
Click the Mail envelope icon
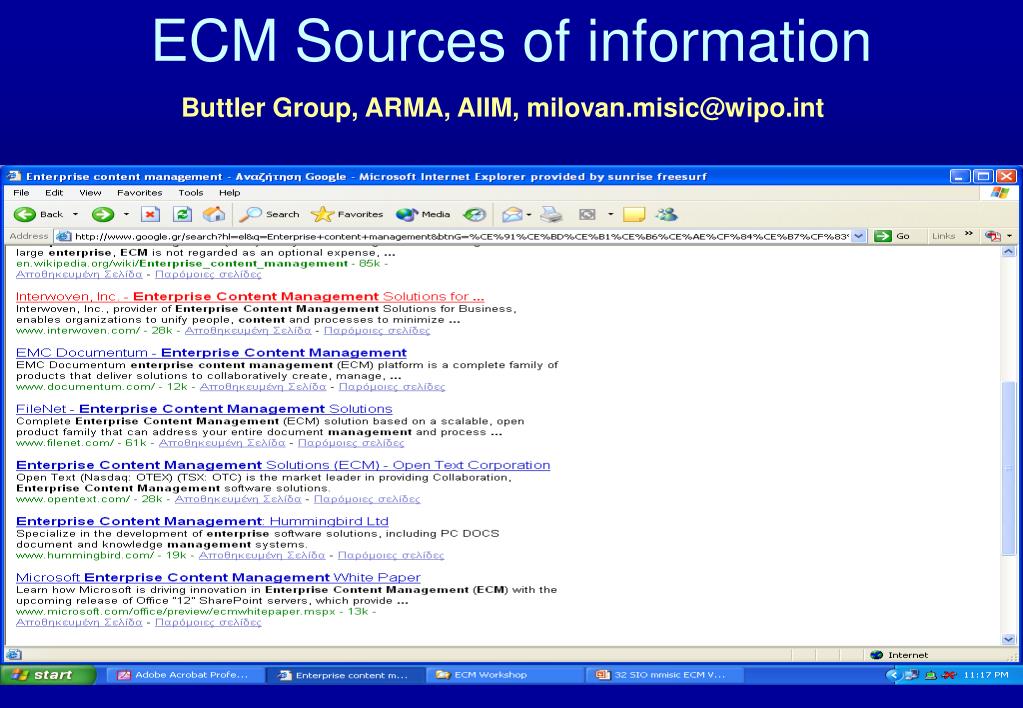point(512,214)
